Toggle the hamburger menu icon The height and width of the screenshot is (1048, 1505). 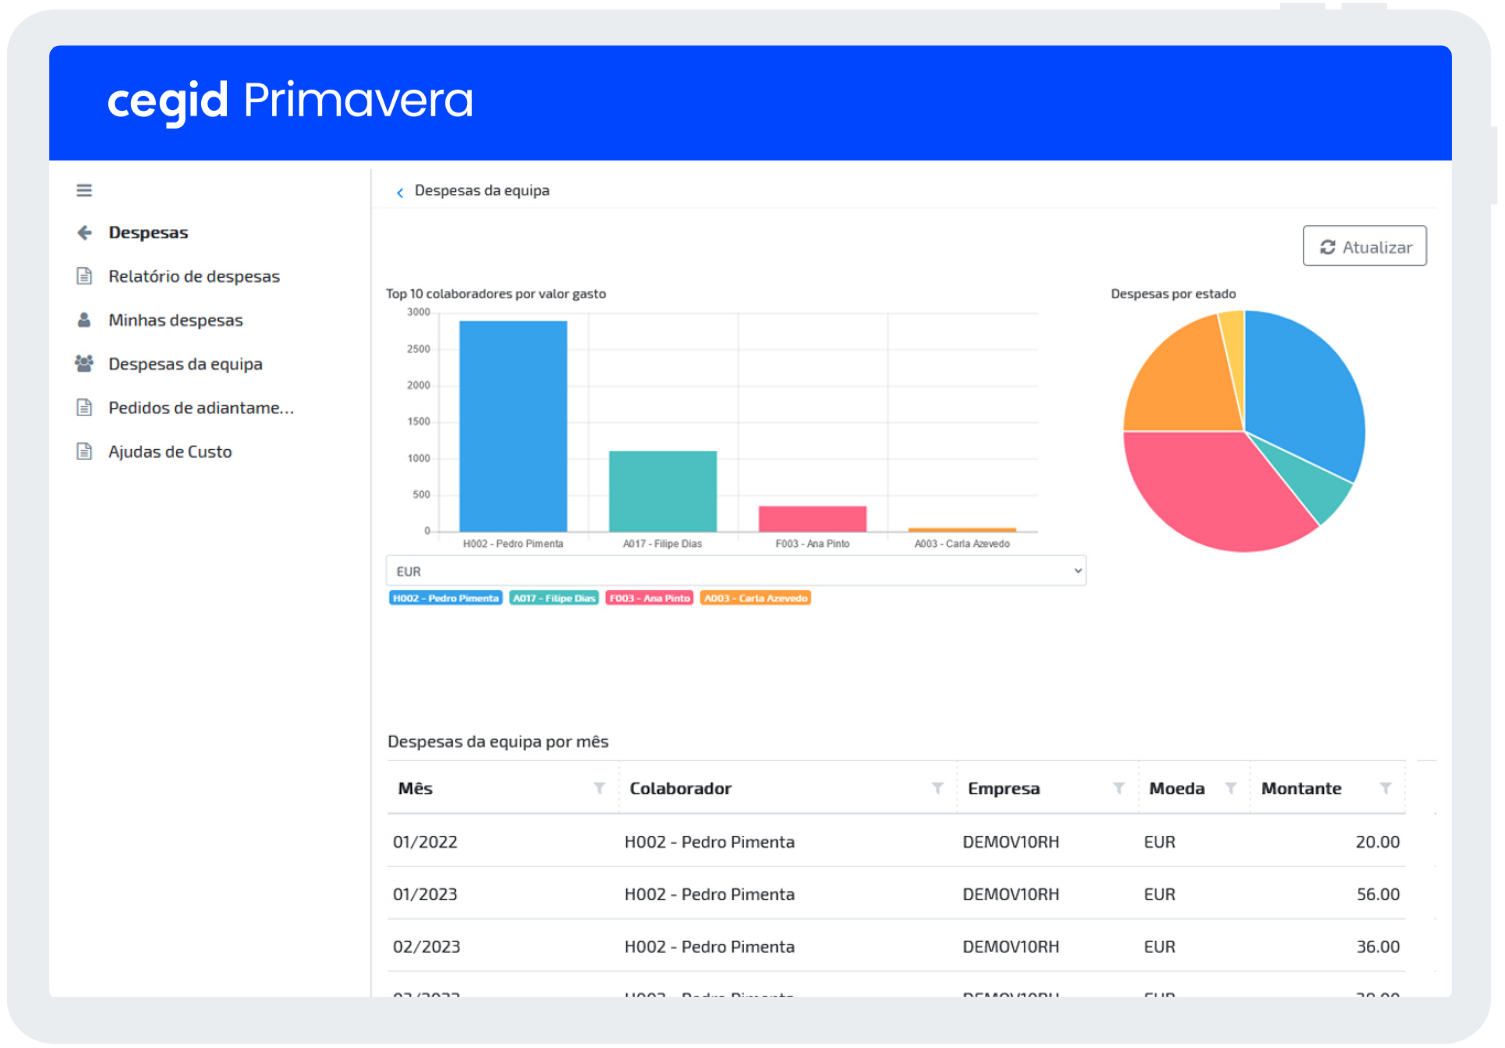point(84,190)
